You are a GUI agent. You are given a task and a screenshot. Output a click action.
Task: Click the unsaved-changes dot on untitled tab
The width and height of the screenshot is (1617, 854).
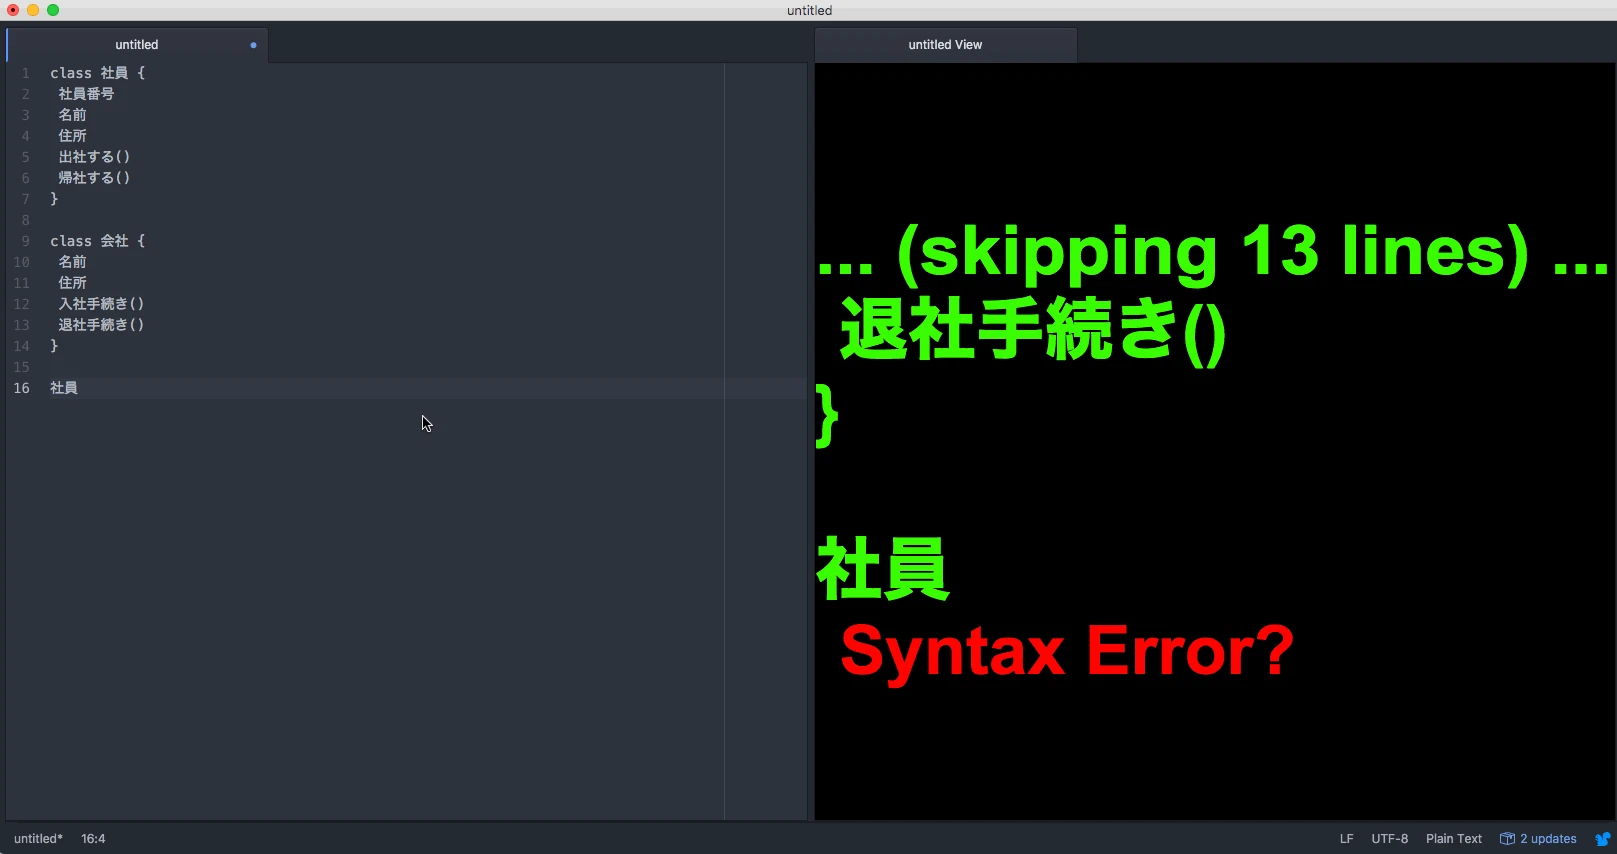tap(253, 45)
